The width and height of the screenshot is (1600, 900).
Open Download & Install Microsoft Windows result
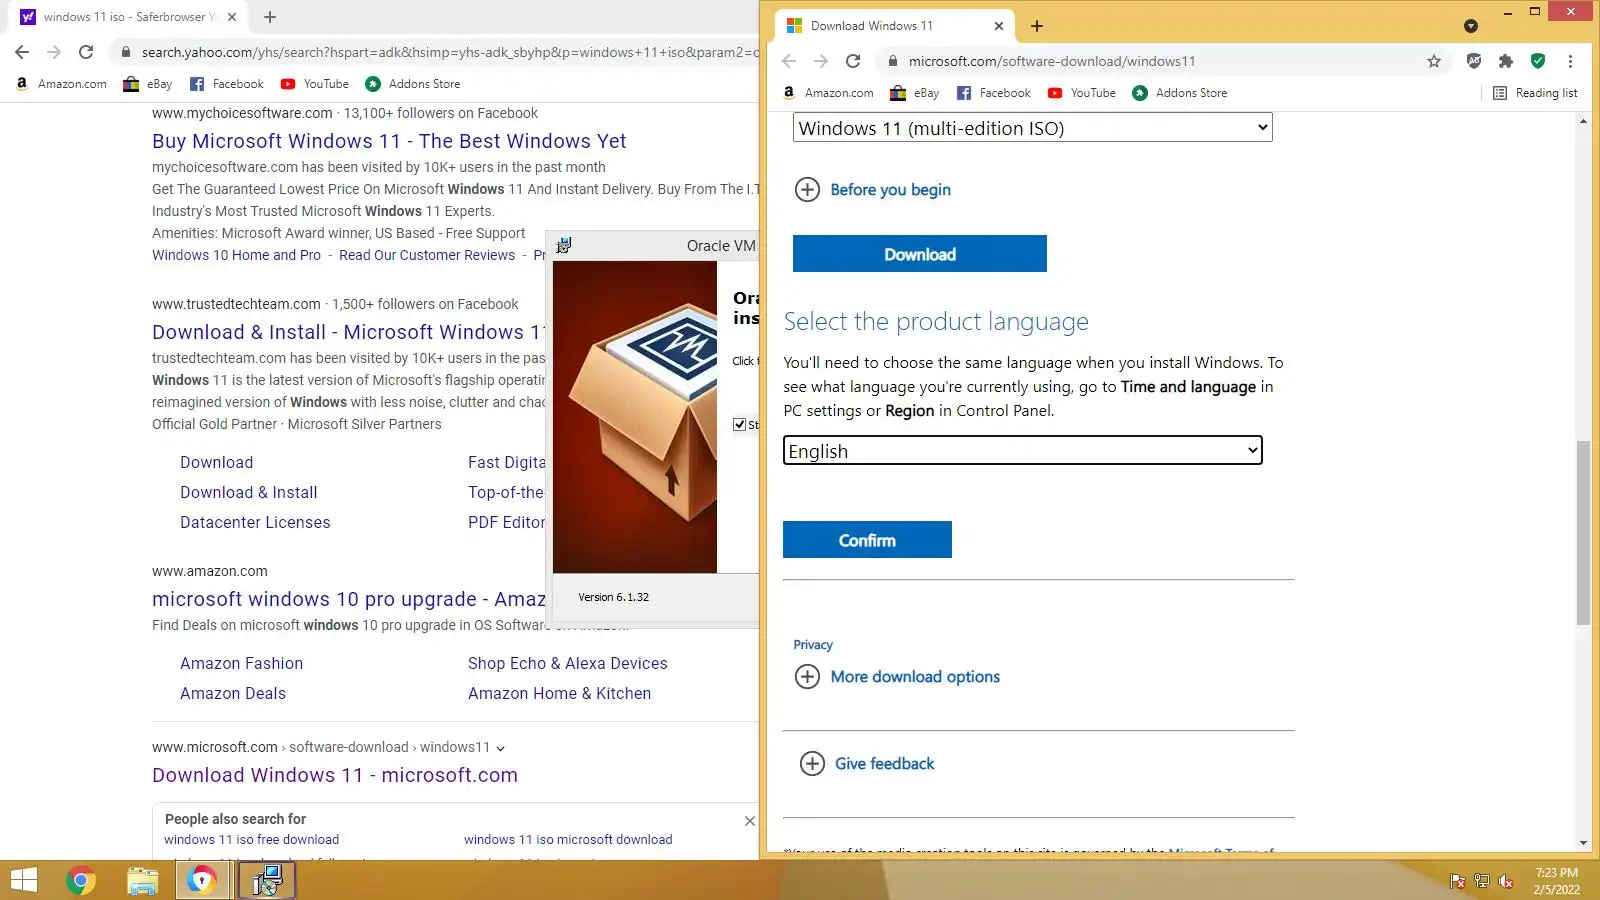[x=348, y=332]
